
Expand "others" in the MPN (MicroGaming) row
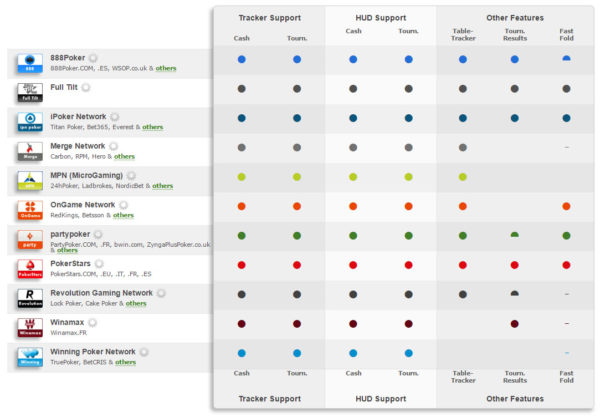point(162,186)
